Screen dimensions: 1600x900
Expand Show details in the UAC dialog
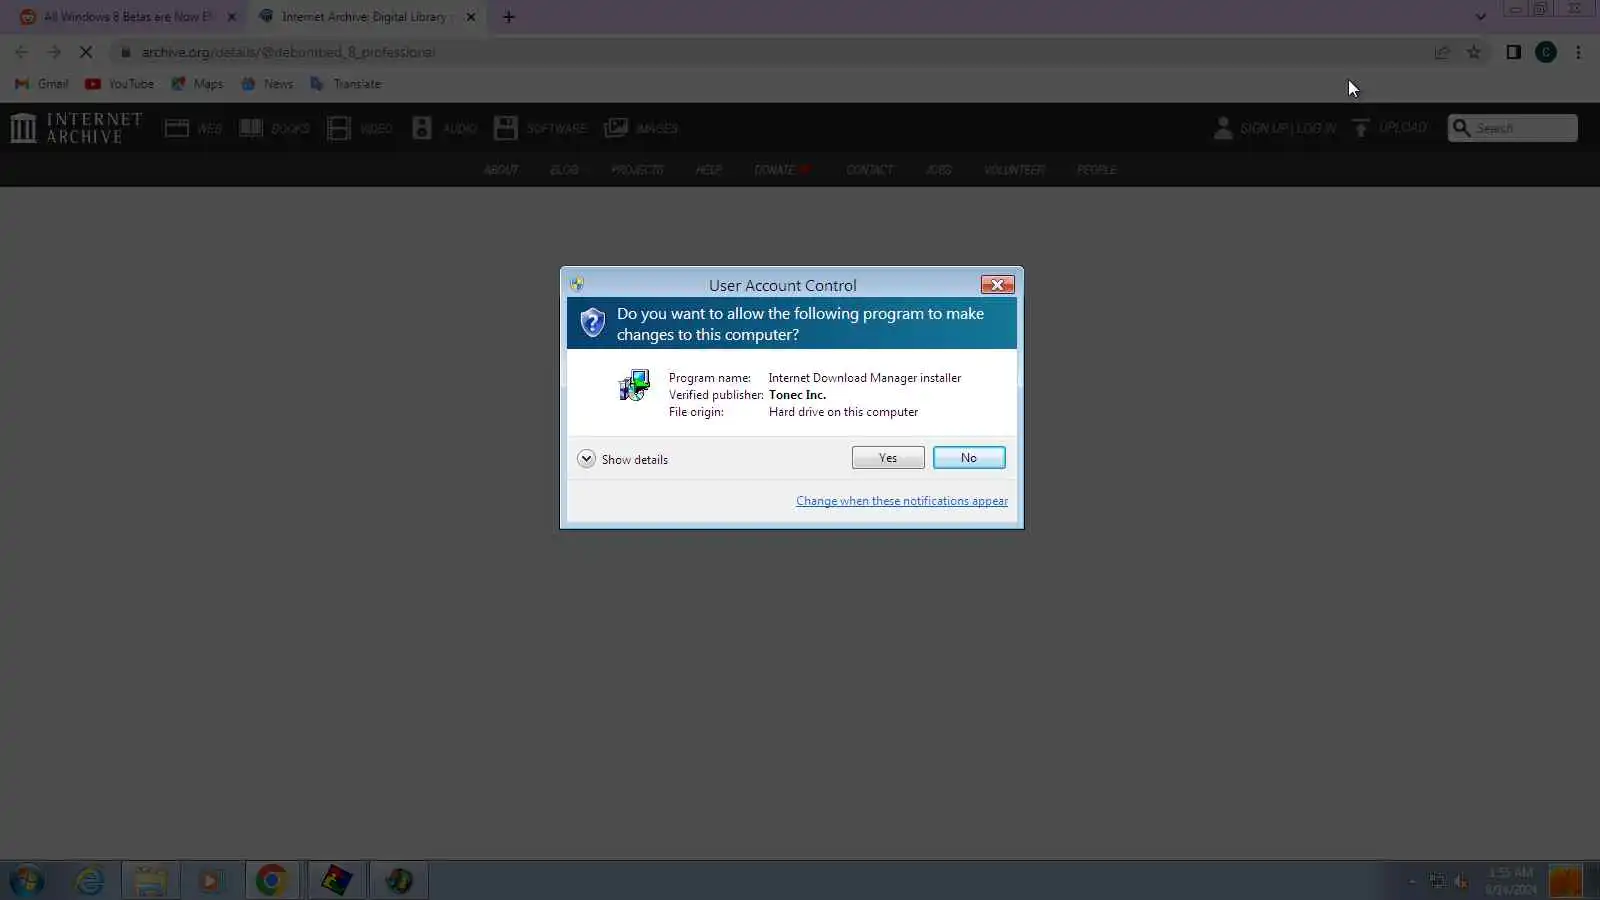coord(622,459)
